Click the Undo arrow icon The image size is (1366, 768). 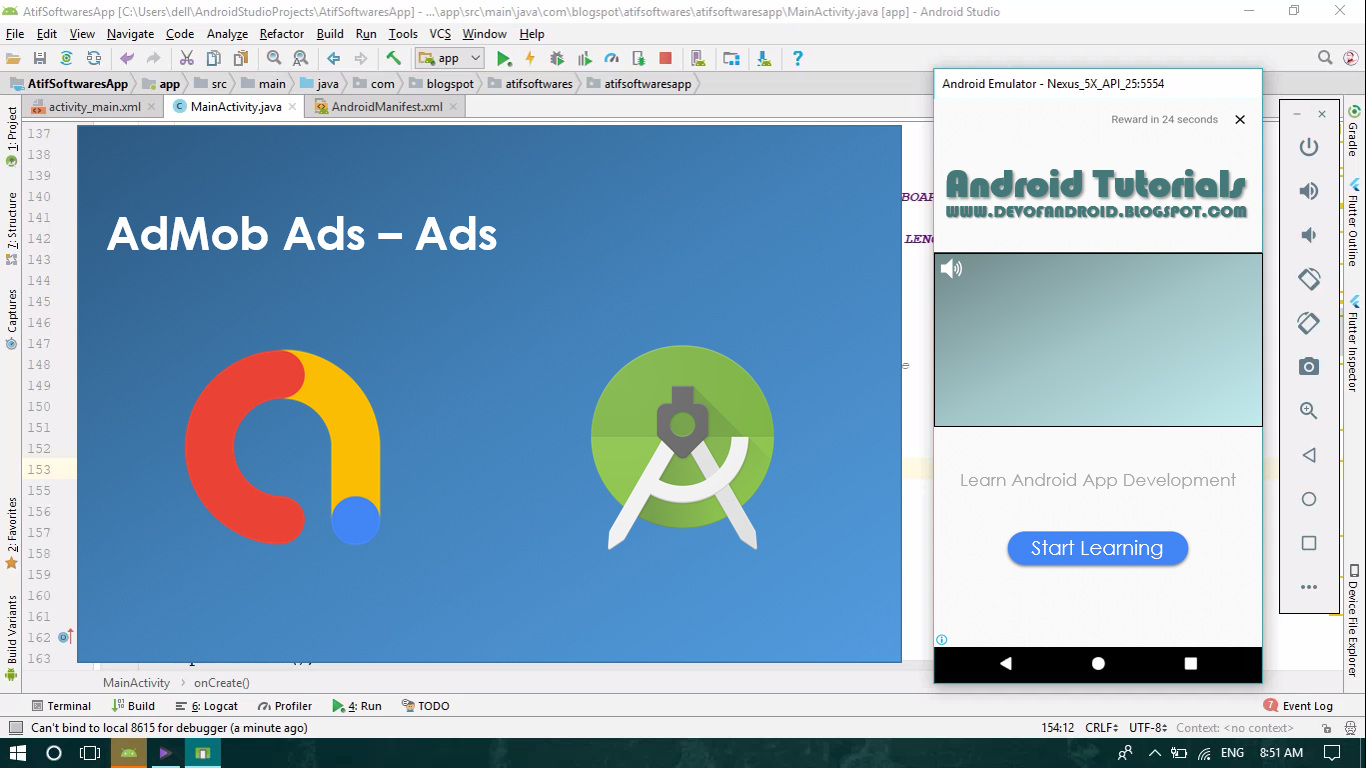pyautogui.click(x=127, y=58)
